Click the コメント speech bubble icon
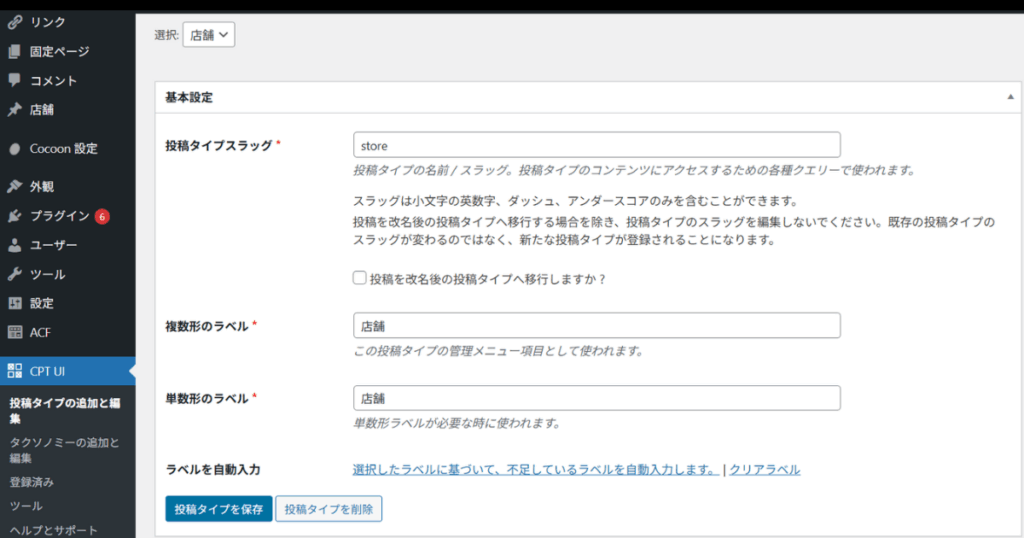 (14, 80)
